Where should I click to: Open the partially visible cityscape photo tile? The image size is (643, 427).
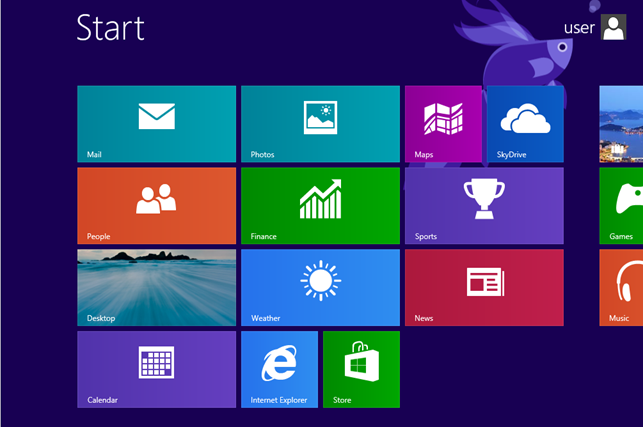[621, 124]
